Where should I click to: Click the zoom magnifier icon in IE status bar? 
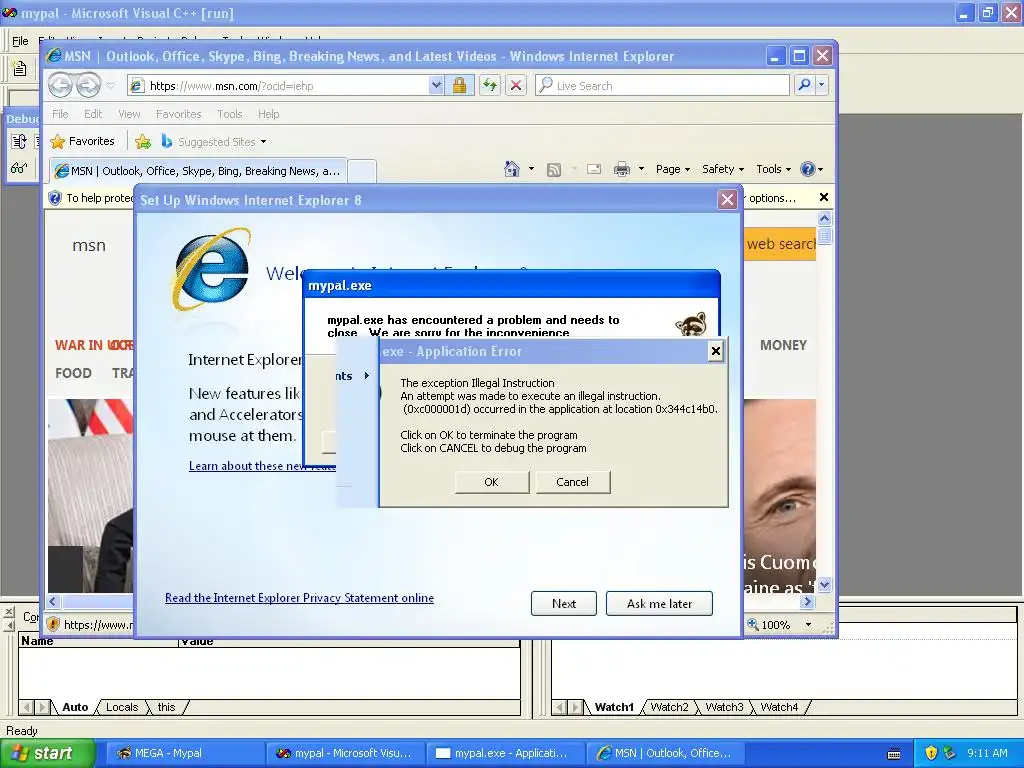[x=753, y=624]
